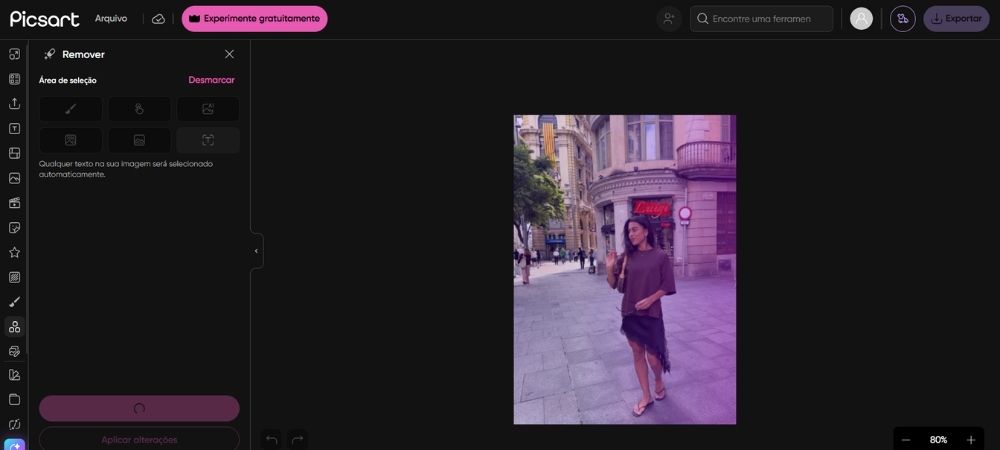Click Experimente gratuitamente button
1000x450 pixels.
coord(254,18)
